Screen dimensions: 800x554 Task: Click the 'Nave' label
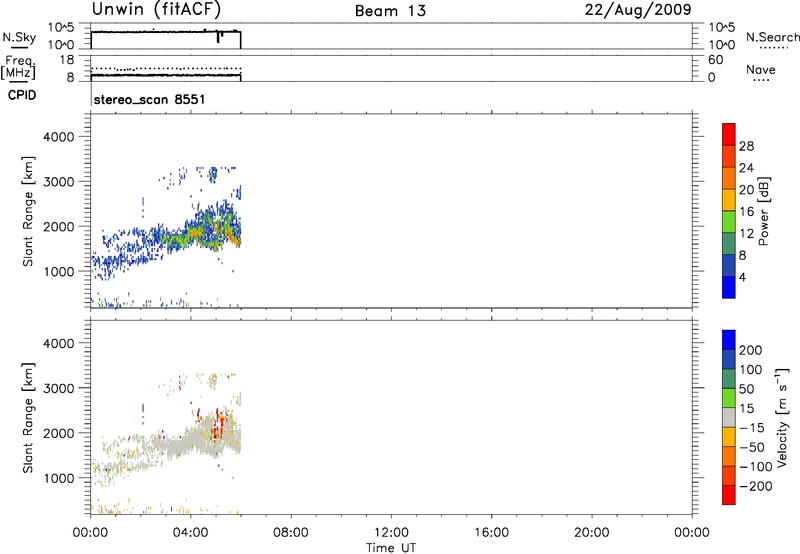click(761, 70)
